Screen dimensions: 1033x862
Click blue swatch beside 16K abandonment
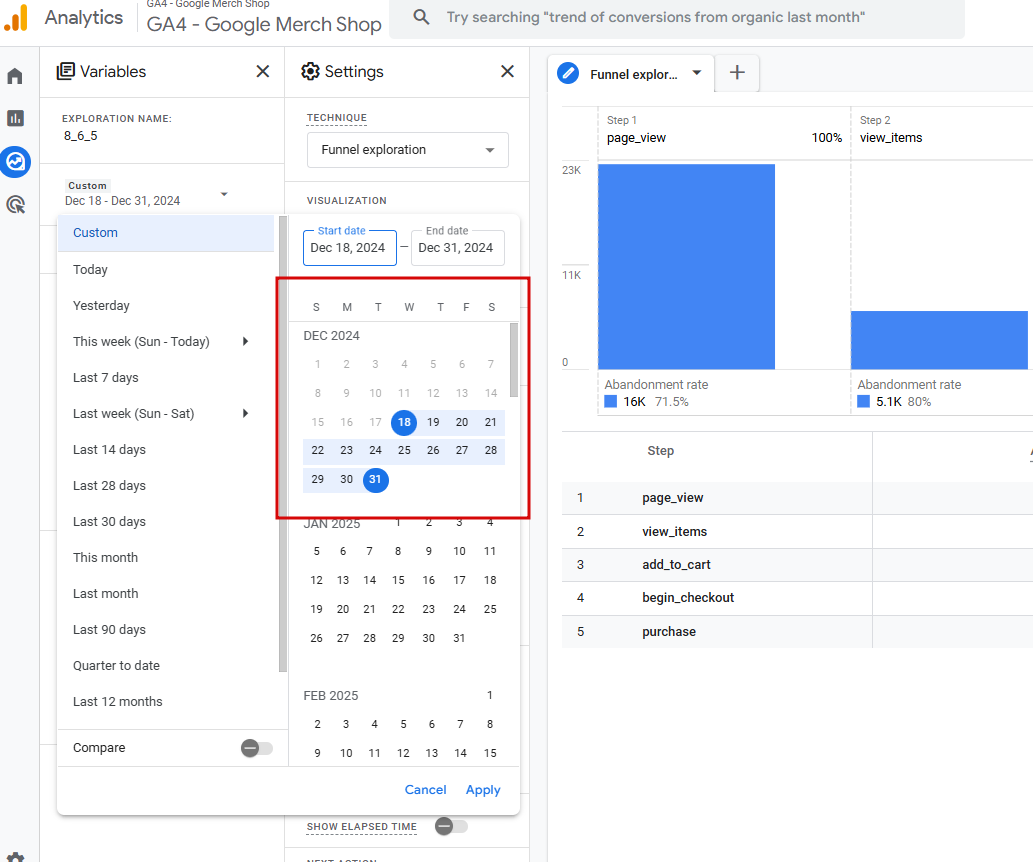(x=611, y=401)
